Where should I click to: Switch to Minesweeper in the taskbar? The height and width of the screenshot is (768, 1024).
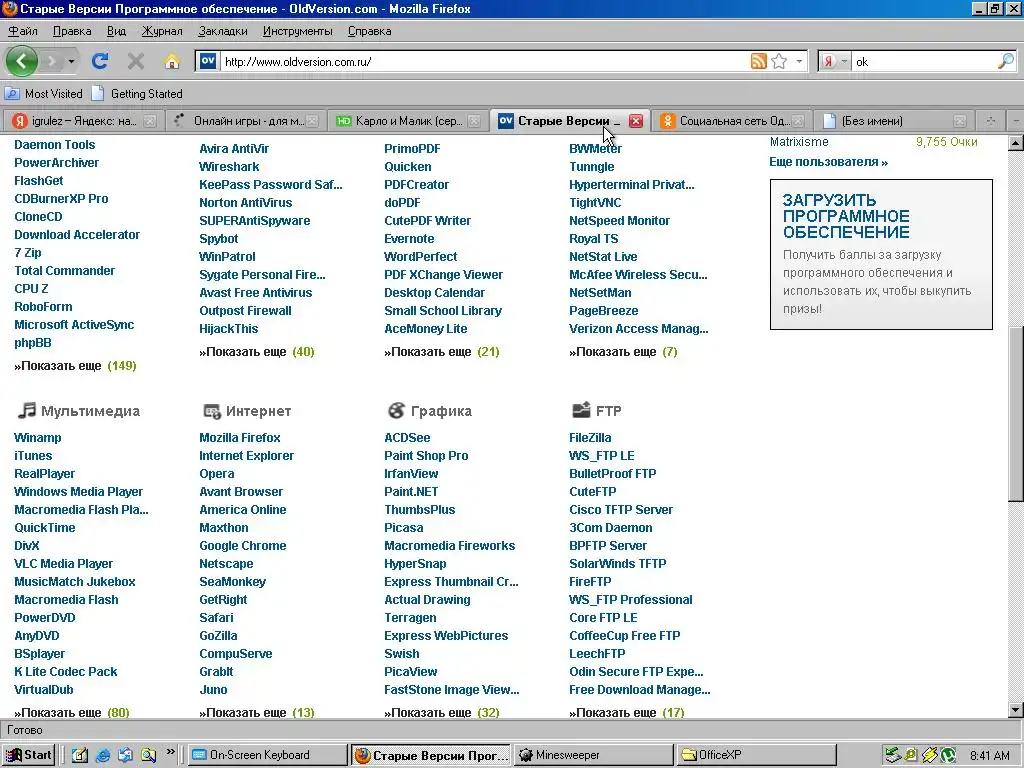pos(593,755)
